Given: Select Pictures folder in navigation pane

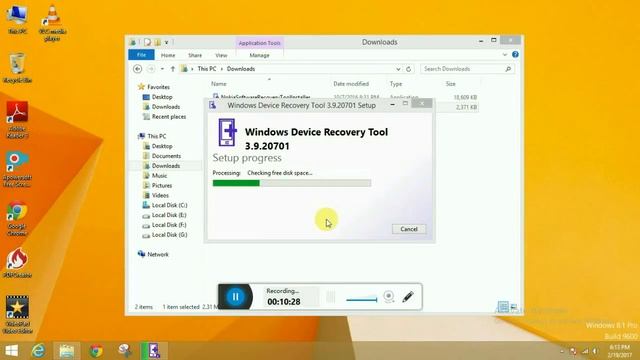Looking at the screenshot, I should (x=162, y=185).
